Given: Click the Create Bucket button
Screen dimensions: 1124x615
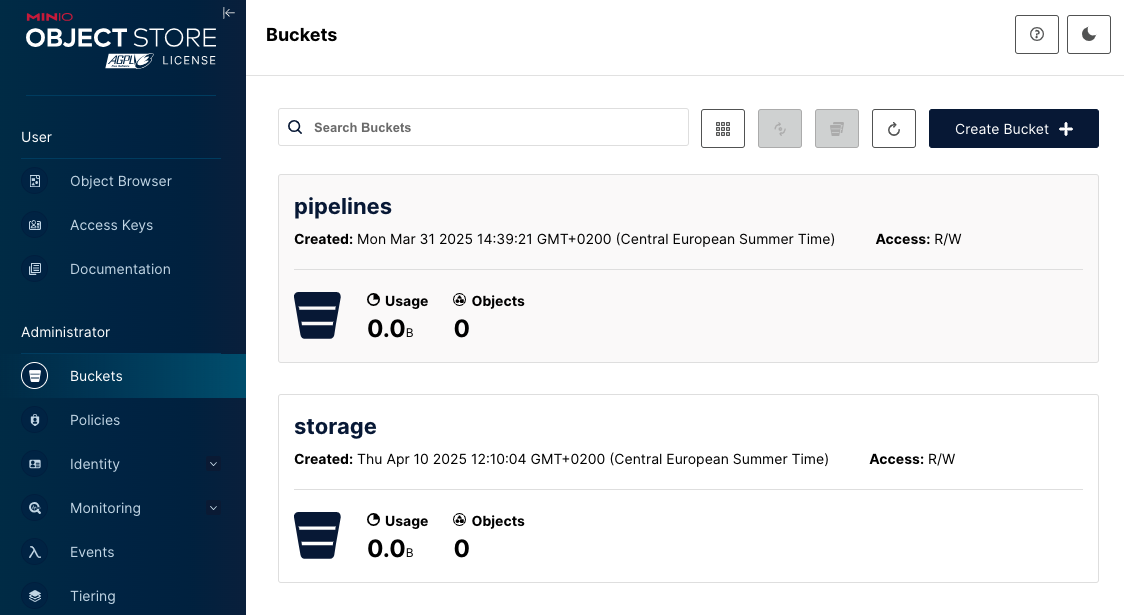Looking at the screenshot, I should click(1013, 129).
